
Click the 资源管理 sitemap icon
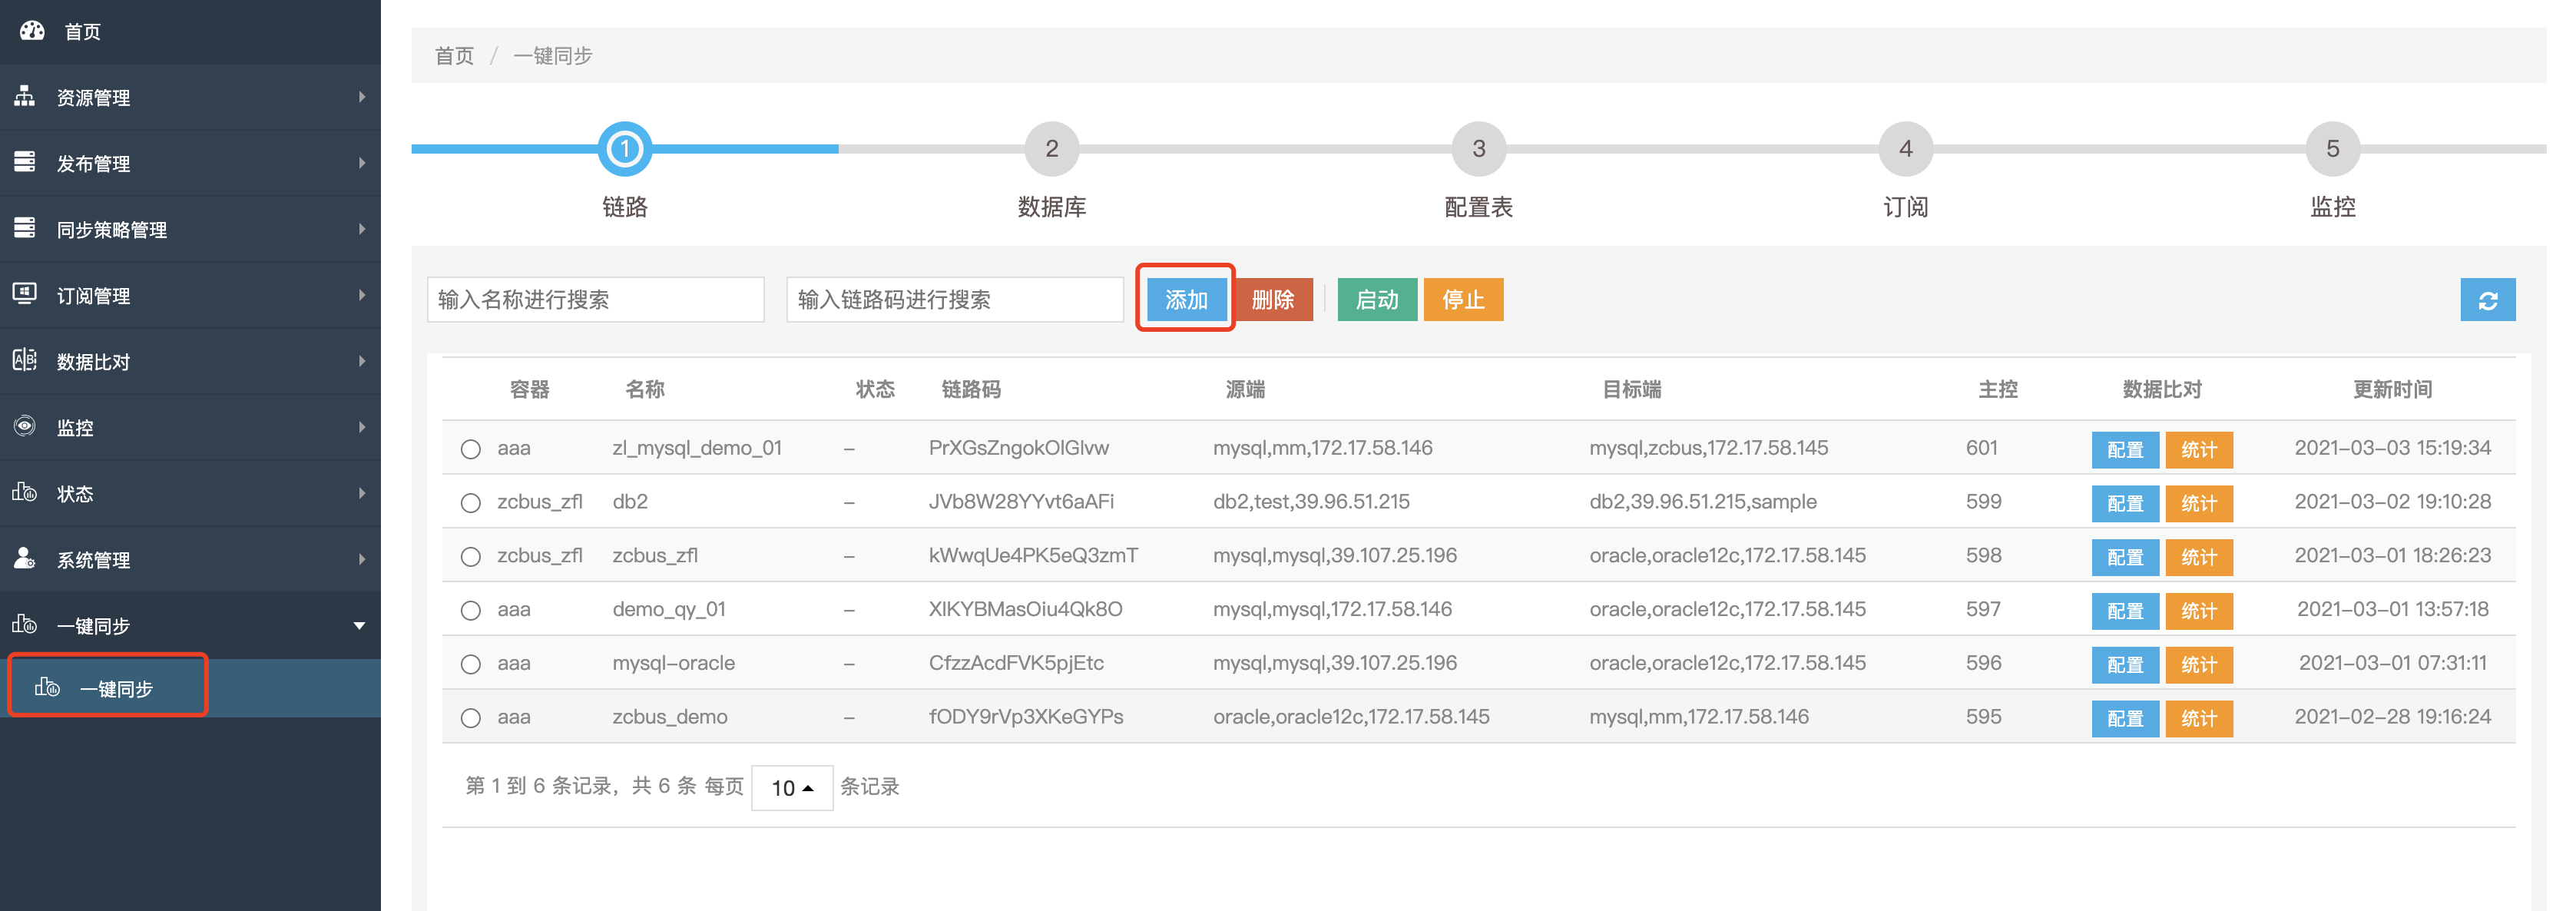(25, 97)
